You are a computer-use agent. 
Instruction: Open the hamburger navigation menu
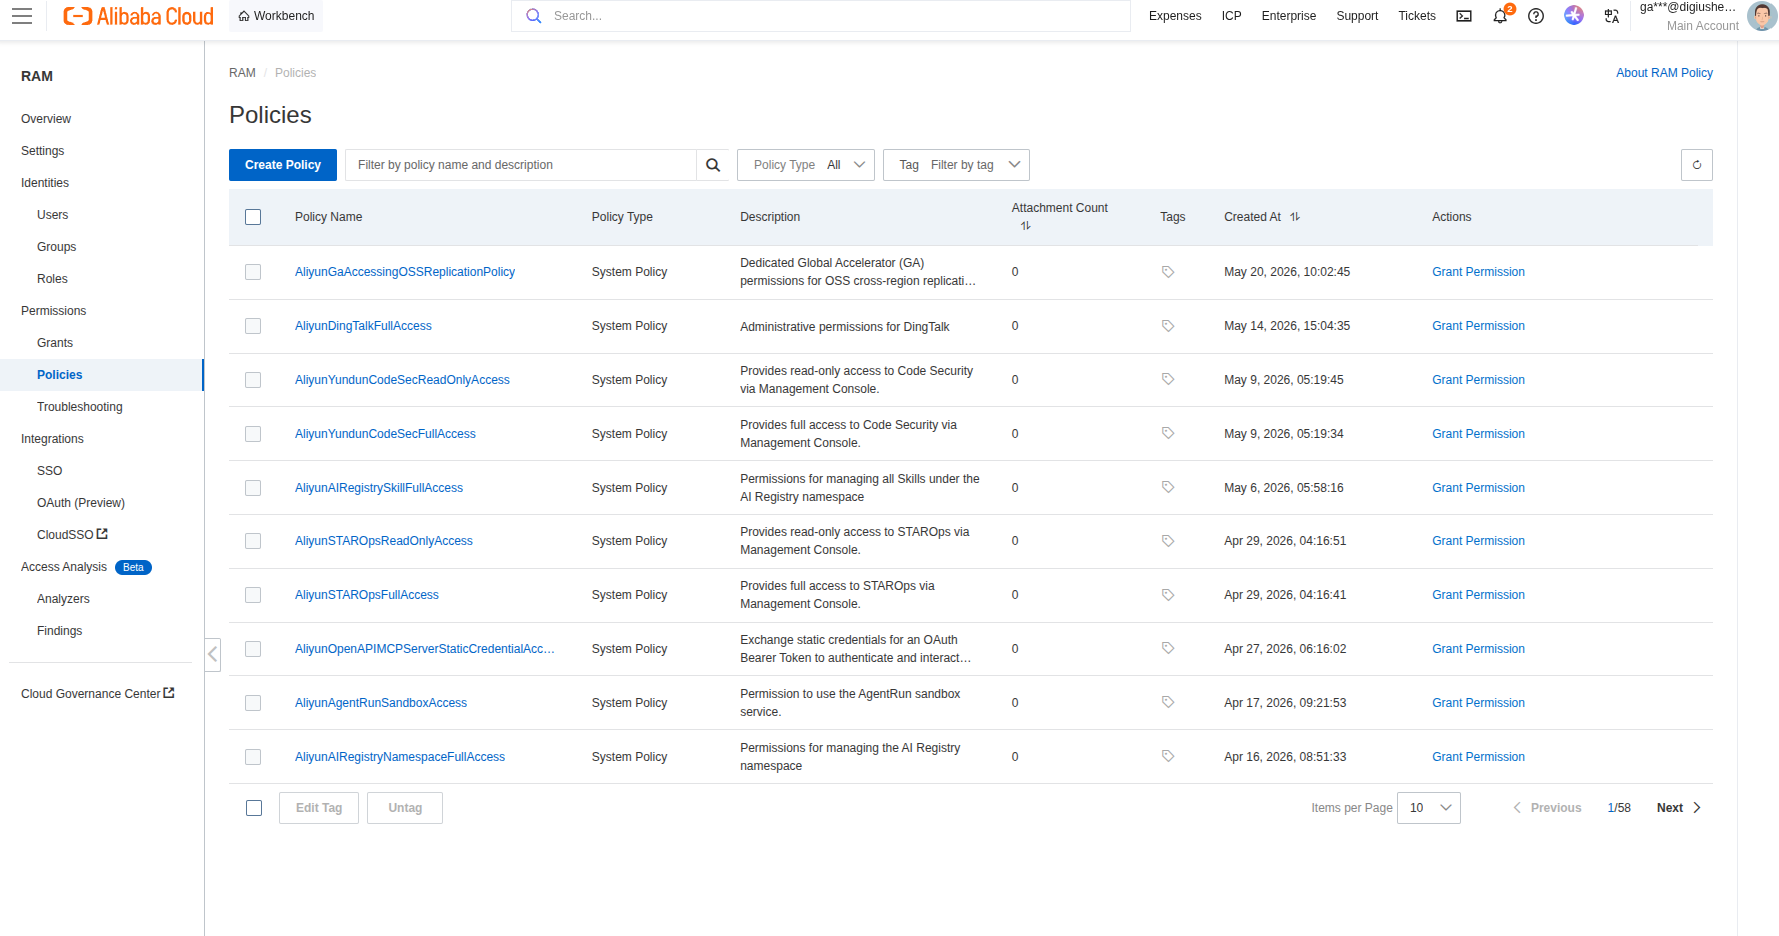coord(22,16)
